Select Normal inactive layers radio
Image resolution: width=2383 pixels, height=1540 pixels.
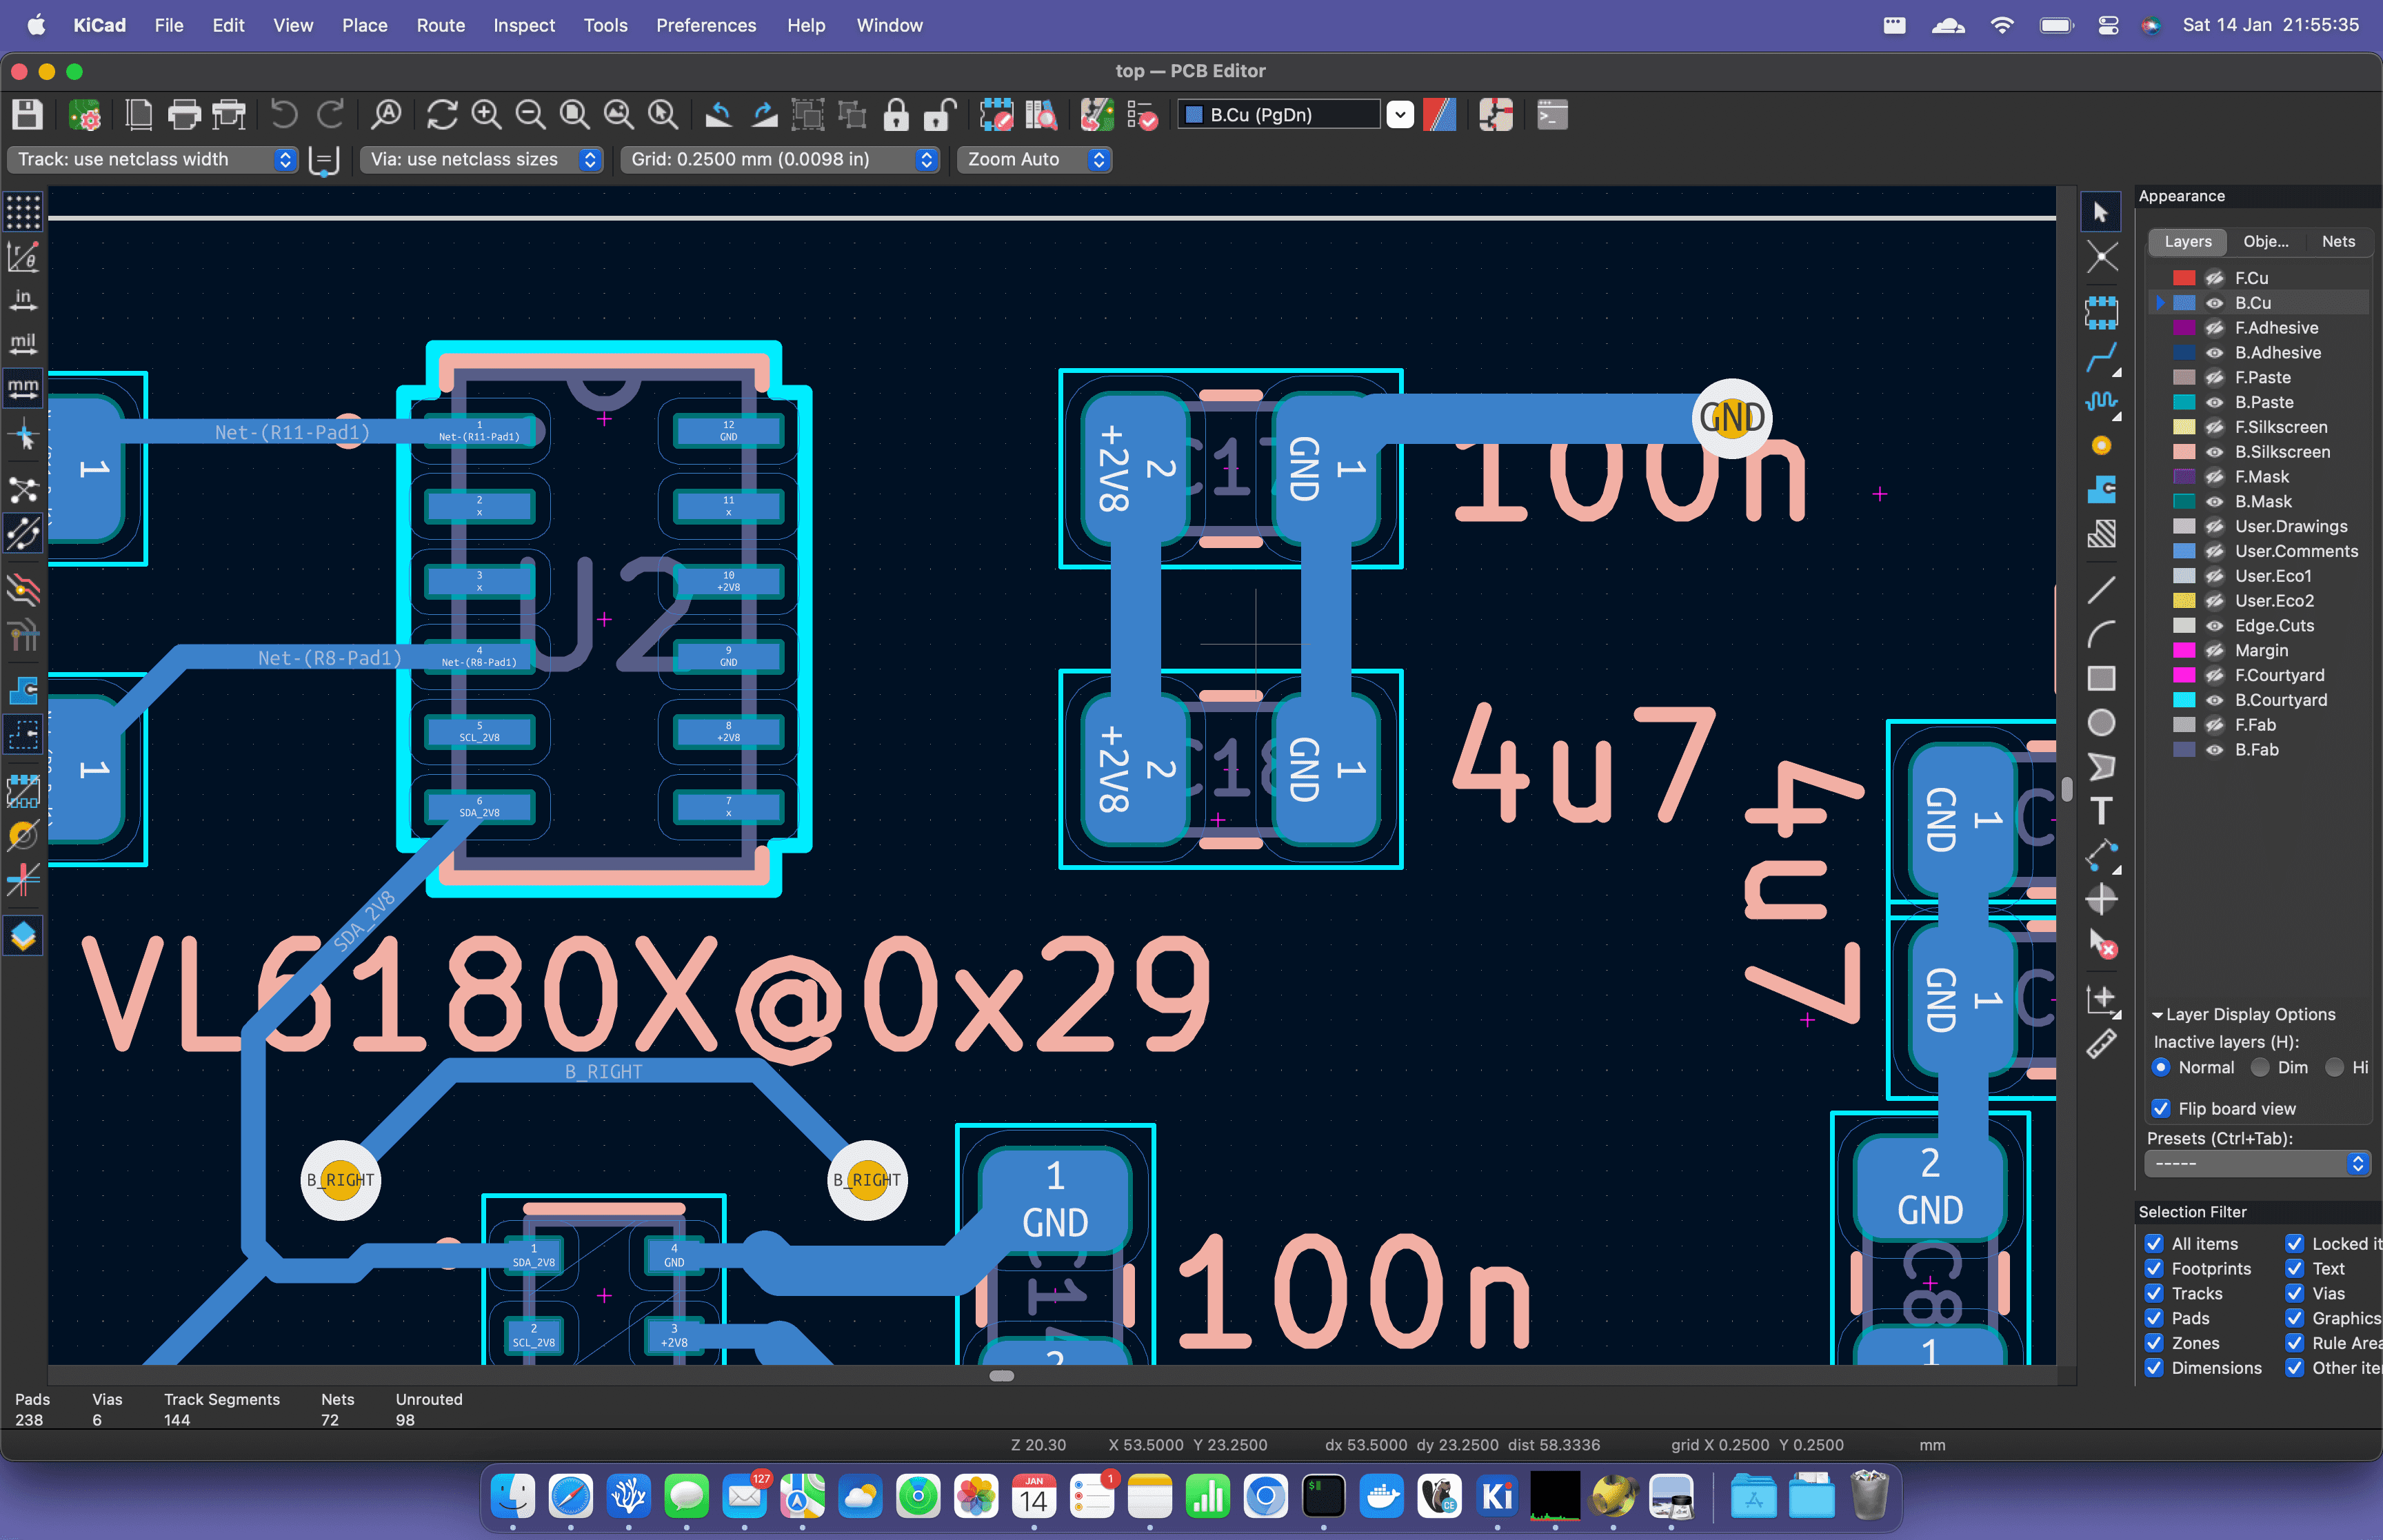[x=2161, y=1068]
